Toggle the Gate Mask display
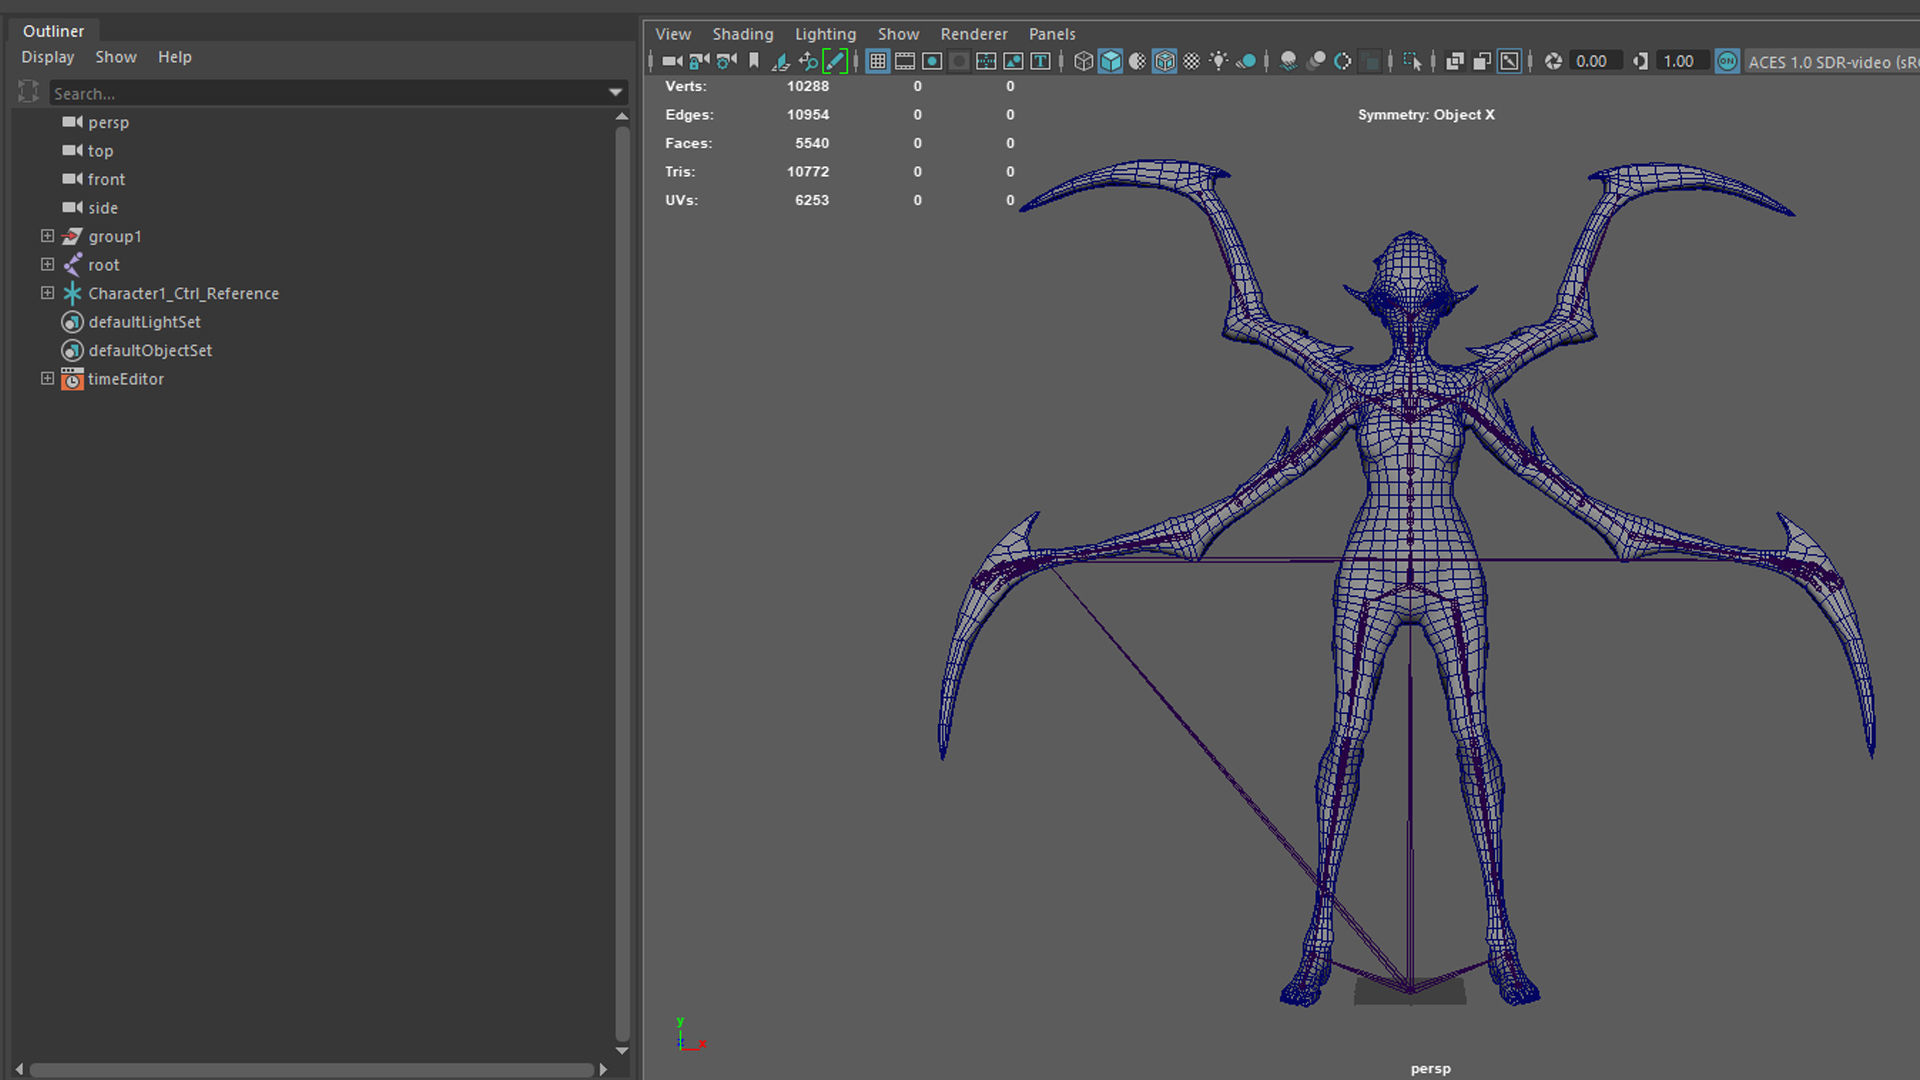Screen dimensions: 1920x1080 [959, 61]
